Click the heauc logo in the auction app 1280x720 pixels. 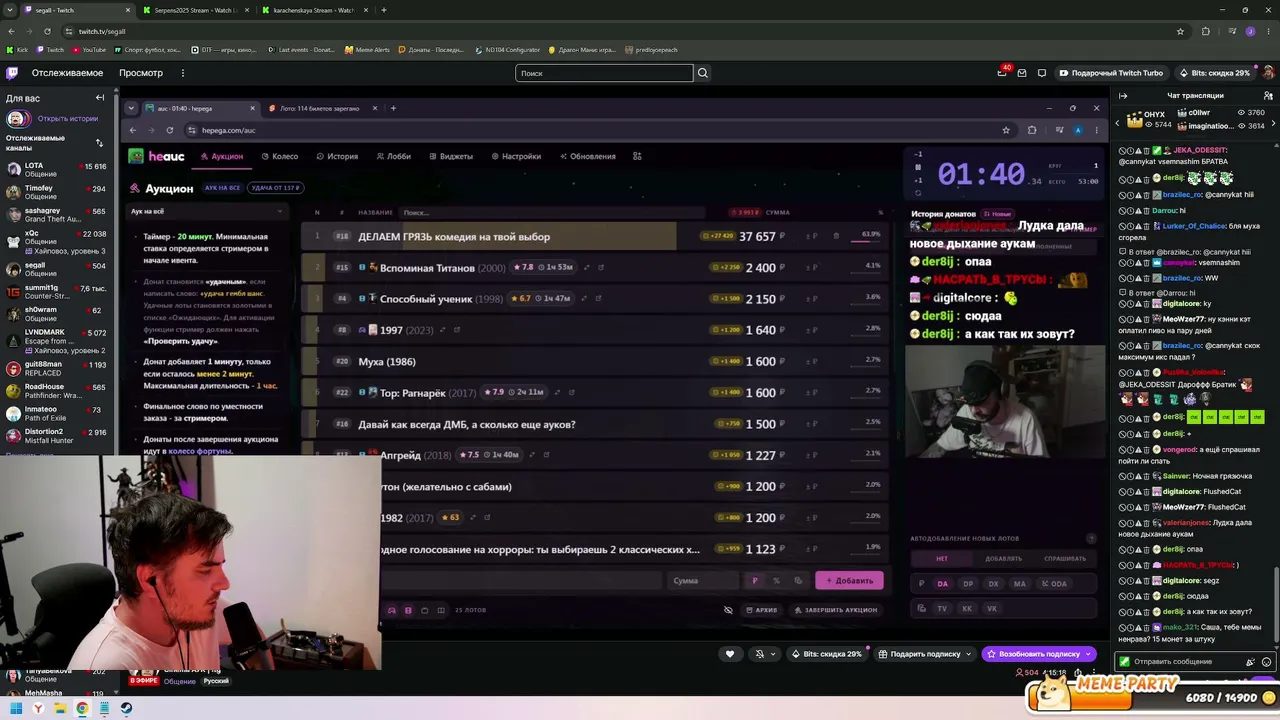pyautogui.click(x=157, y=156)
